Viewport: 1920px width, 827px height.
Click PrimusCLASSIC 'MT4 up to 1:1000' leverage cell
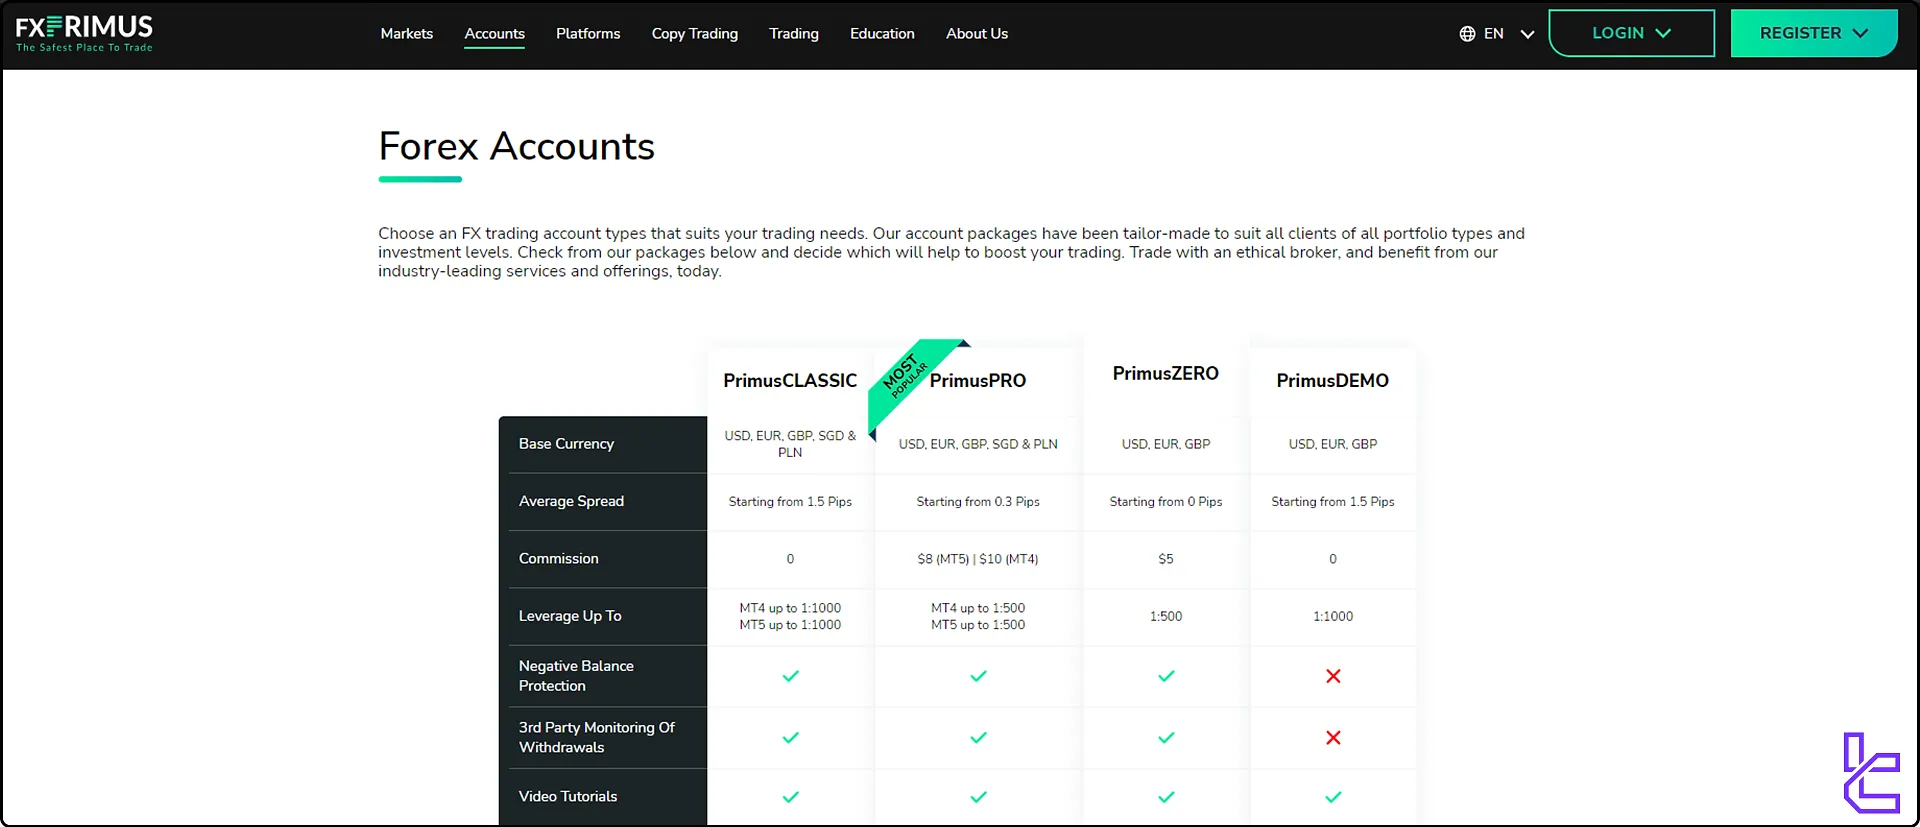[x=790, y=616]
